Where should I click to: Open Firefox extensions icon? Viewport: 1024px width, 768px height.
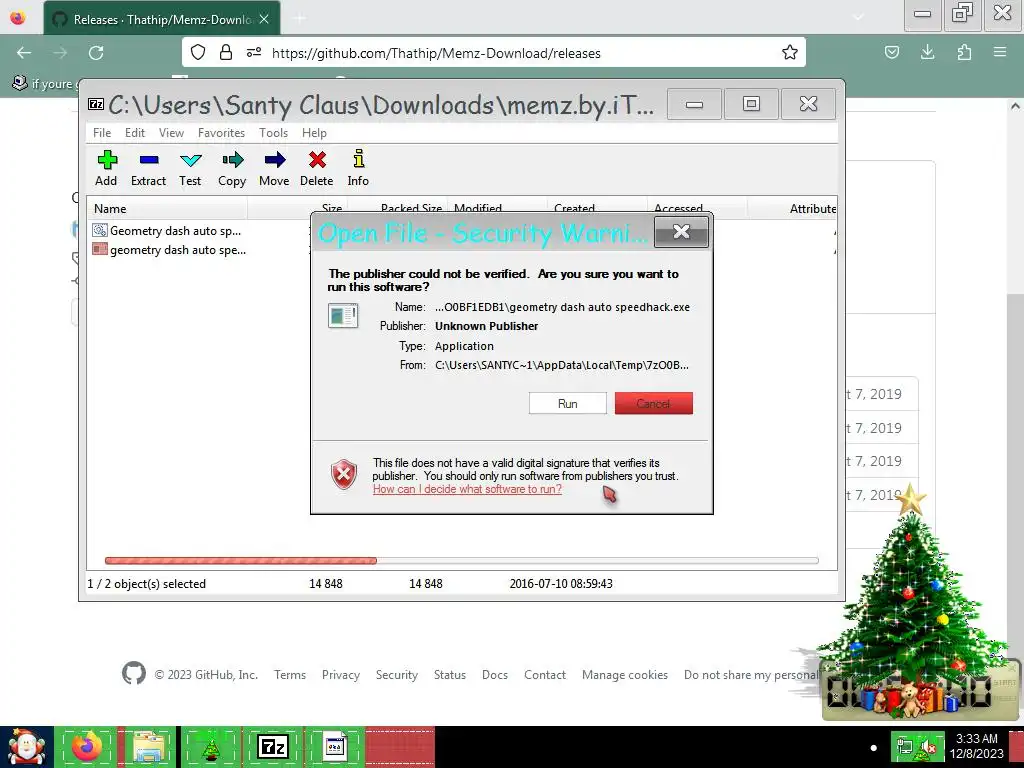pyautogui.click(x=964, y=52)
